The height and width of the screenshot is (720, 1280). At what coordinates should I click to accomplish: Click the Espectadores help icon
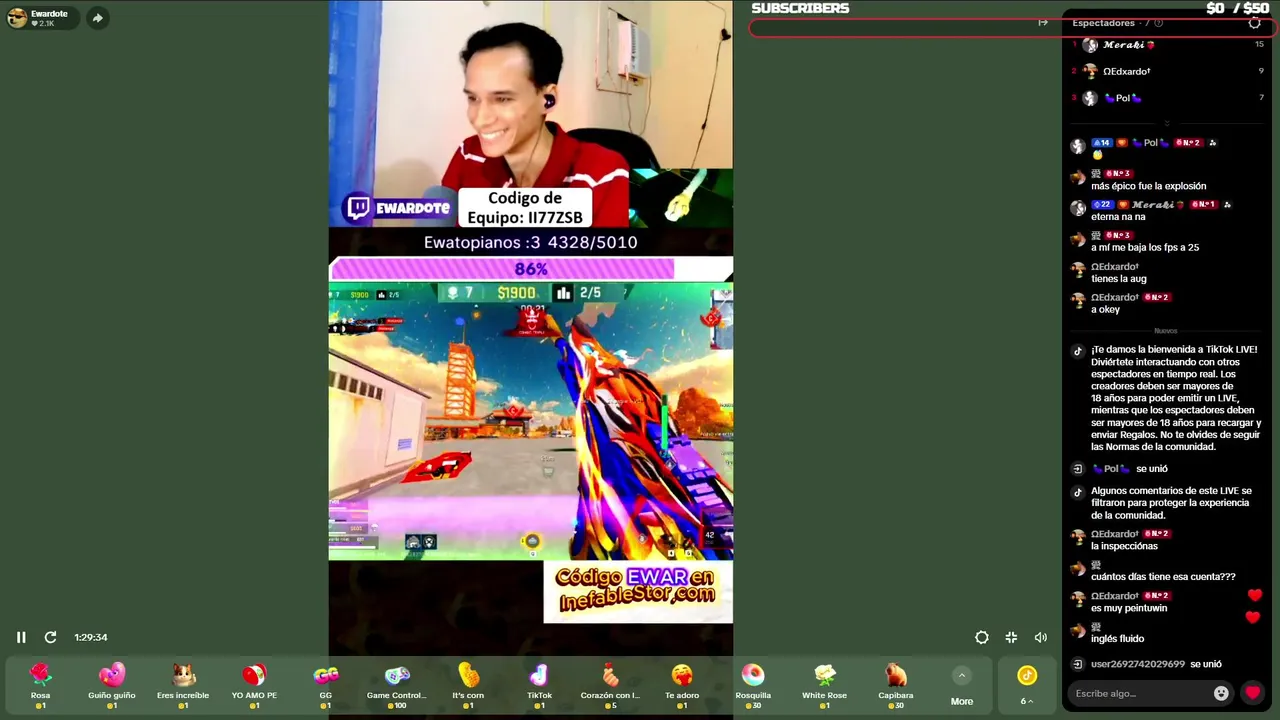click(1158, 23)
